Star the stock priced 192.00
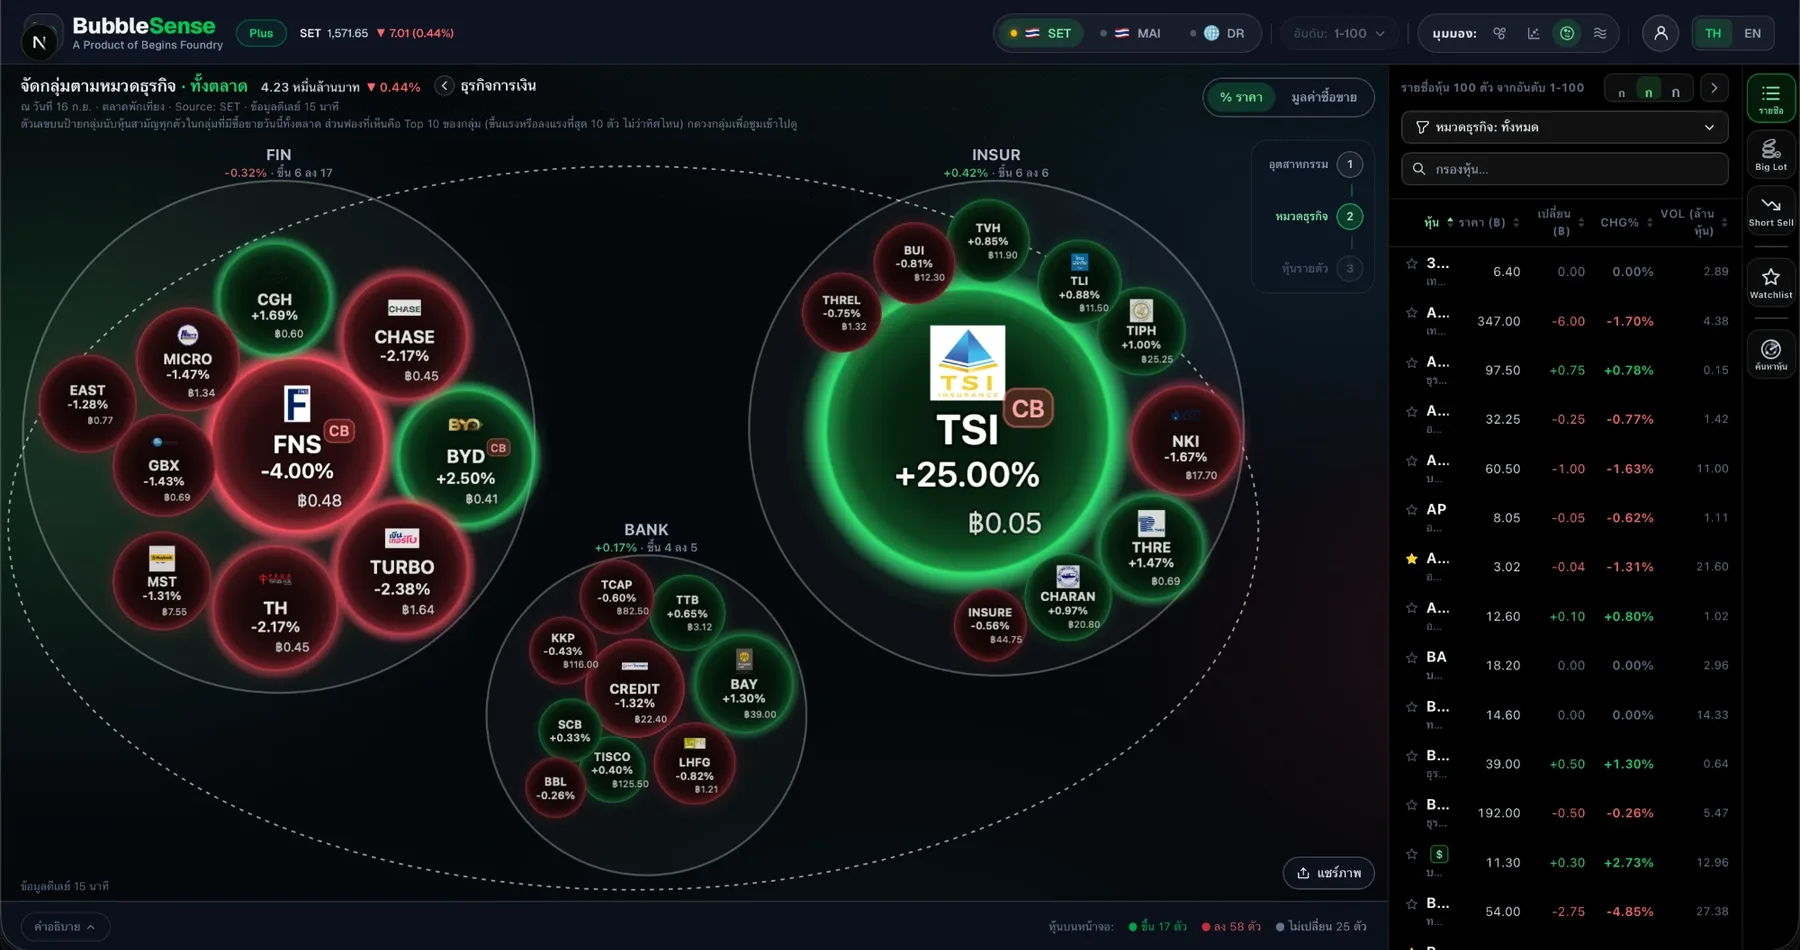 (1411, 805)
